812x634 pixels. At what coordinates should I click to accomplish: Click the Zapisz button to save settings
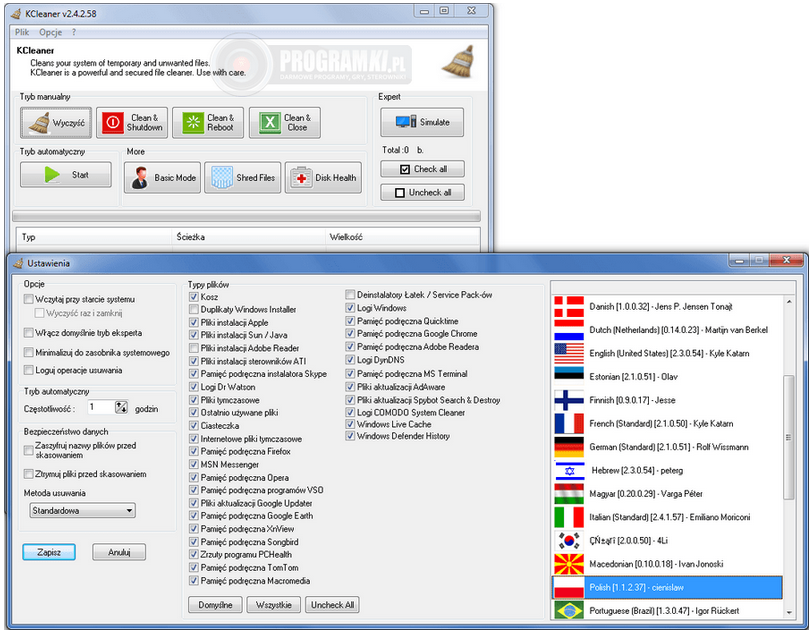click(49, 552)
